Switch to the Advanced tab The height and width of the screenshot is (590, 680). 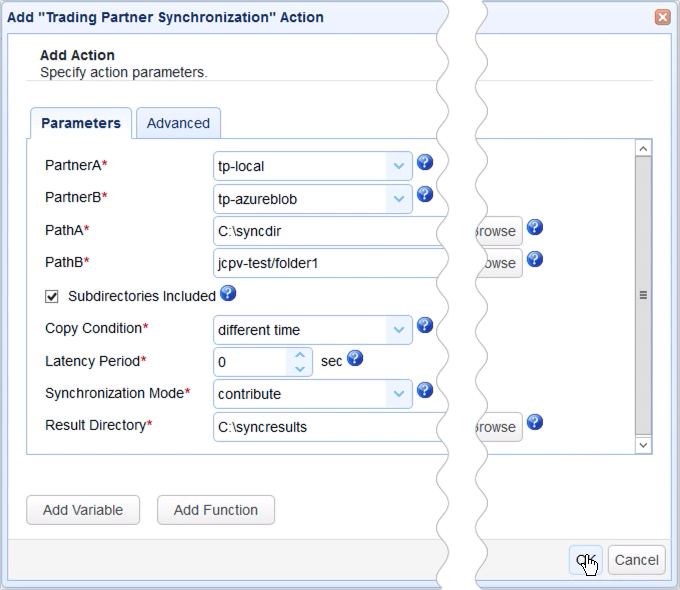pyautogui.click(x=178, y=123)
